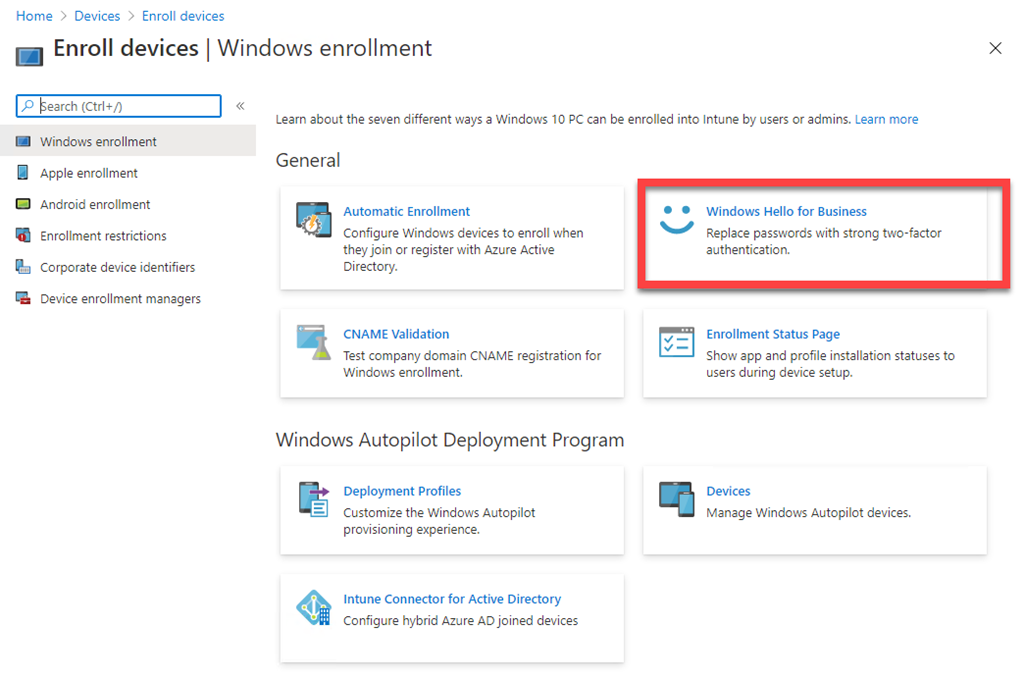Collapse the sidebar with double-chevron
The height and width of the screenshot is (679, 1024).
[240, 106]
